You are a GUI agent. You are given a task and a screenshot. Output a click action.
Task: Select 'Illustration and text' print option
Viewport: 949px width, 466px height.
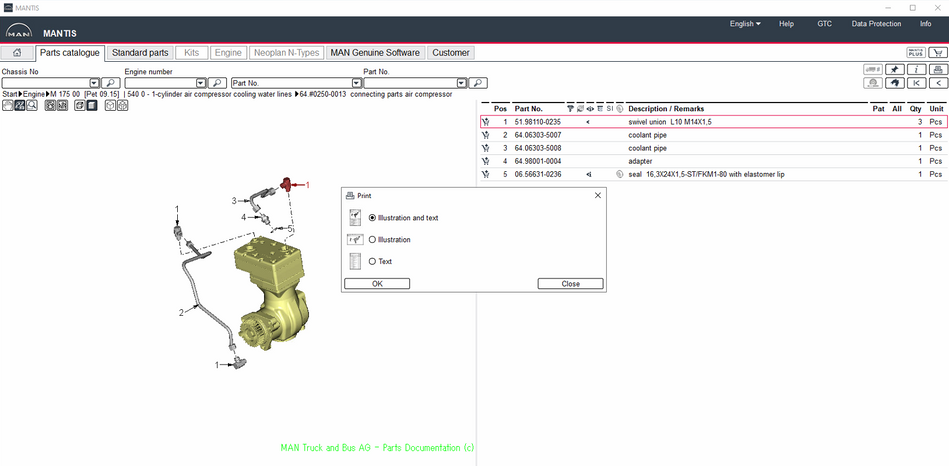373,217
